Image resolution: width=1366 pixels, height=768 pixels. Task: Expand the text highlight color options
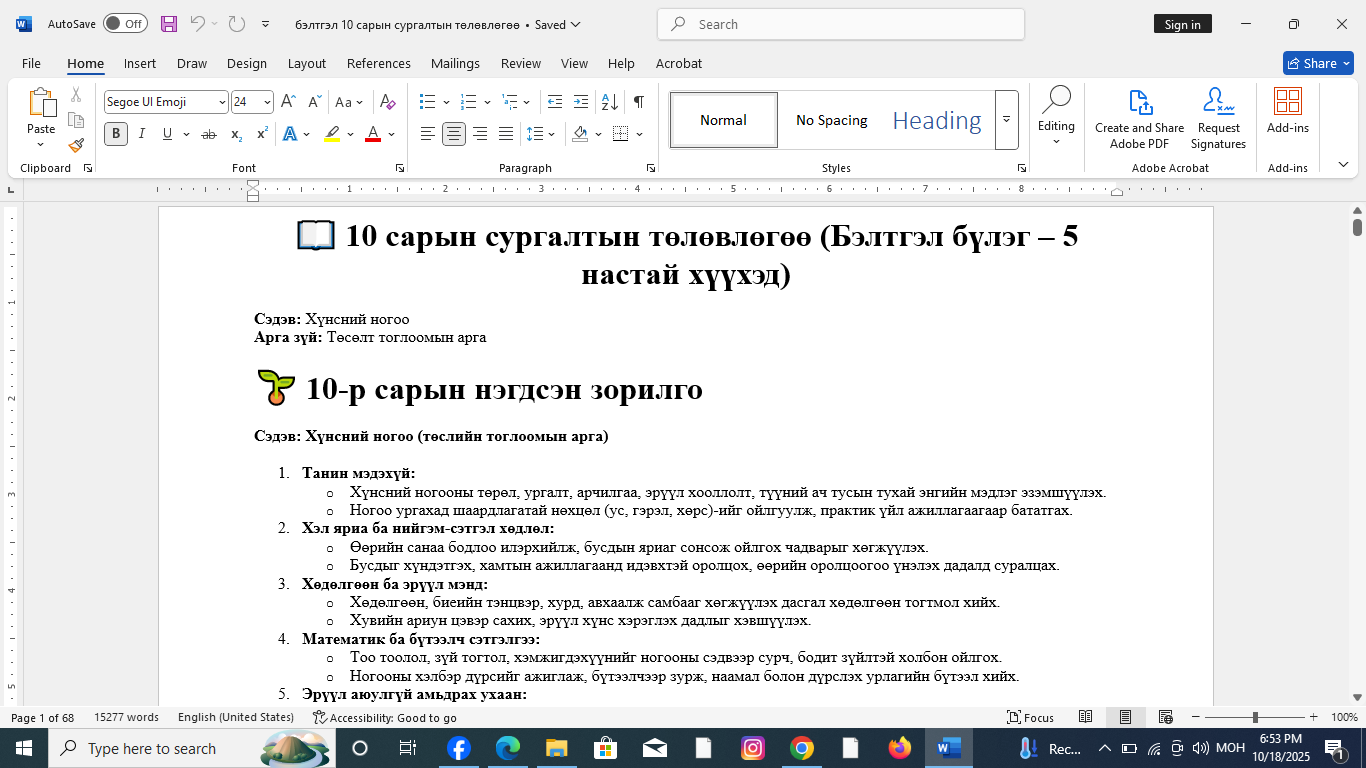pyautogui.click(x=349, y=134)
